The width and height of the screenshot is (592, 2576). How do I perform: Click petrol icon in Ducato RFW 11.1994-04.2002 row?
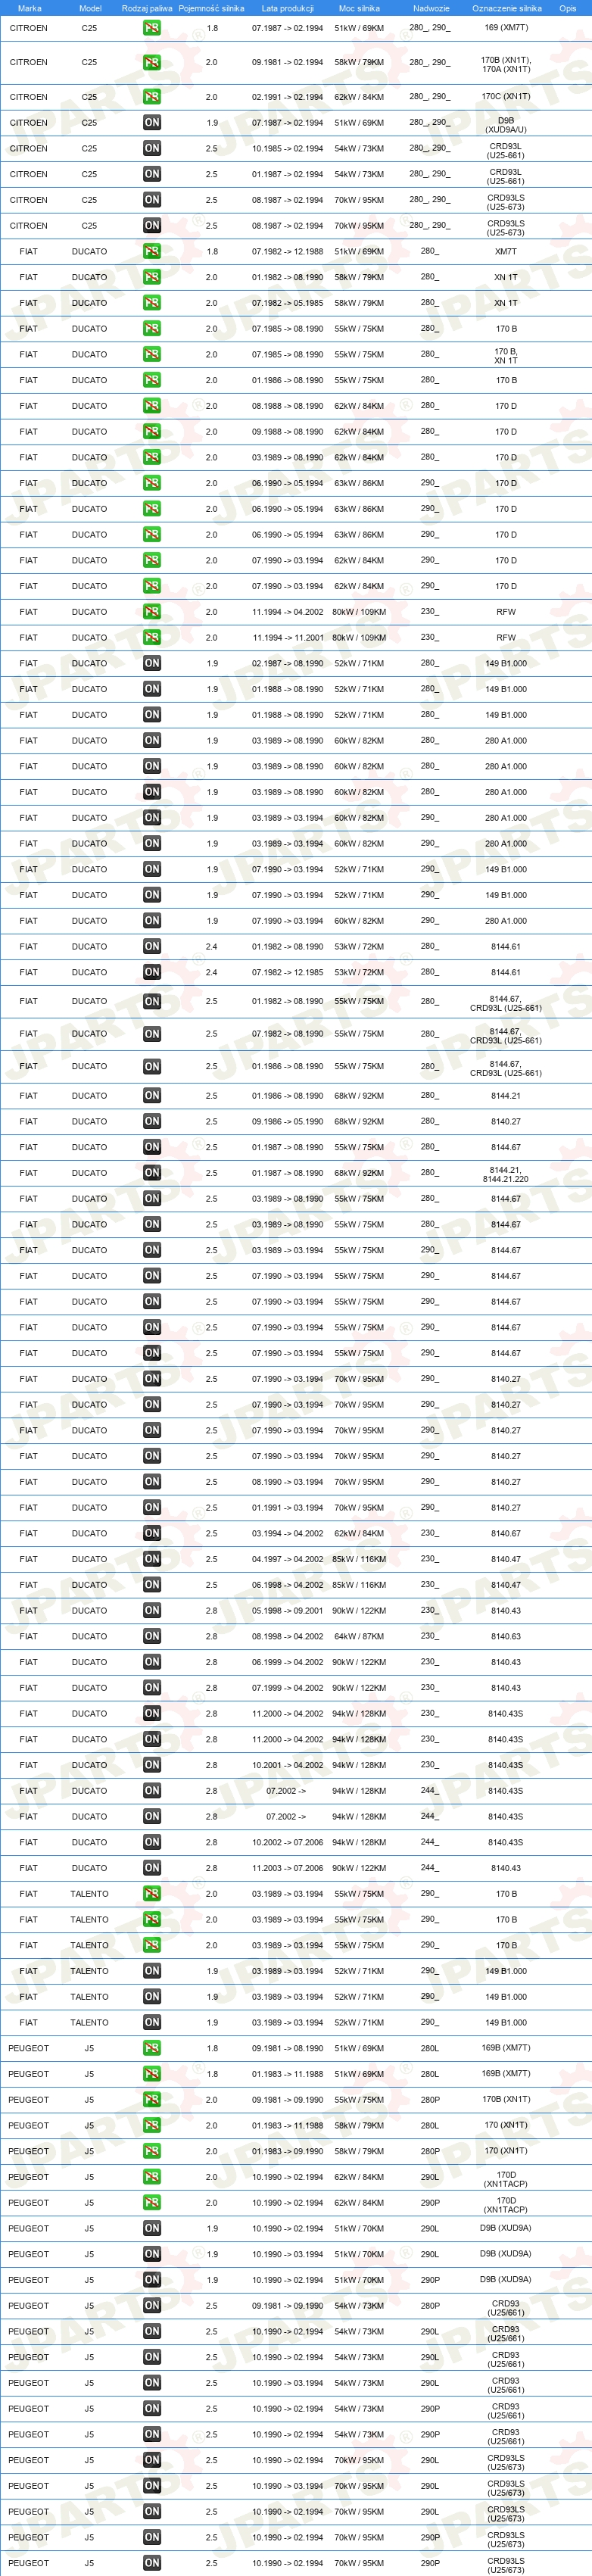pos(152,612)
